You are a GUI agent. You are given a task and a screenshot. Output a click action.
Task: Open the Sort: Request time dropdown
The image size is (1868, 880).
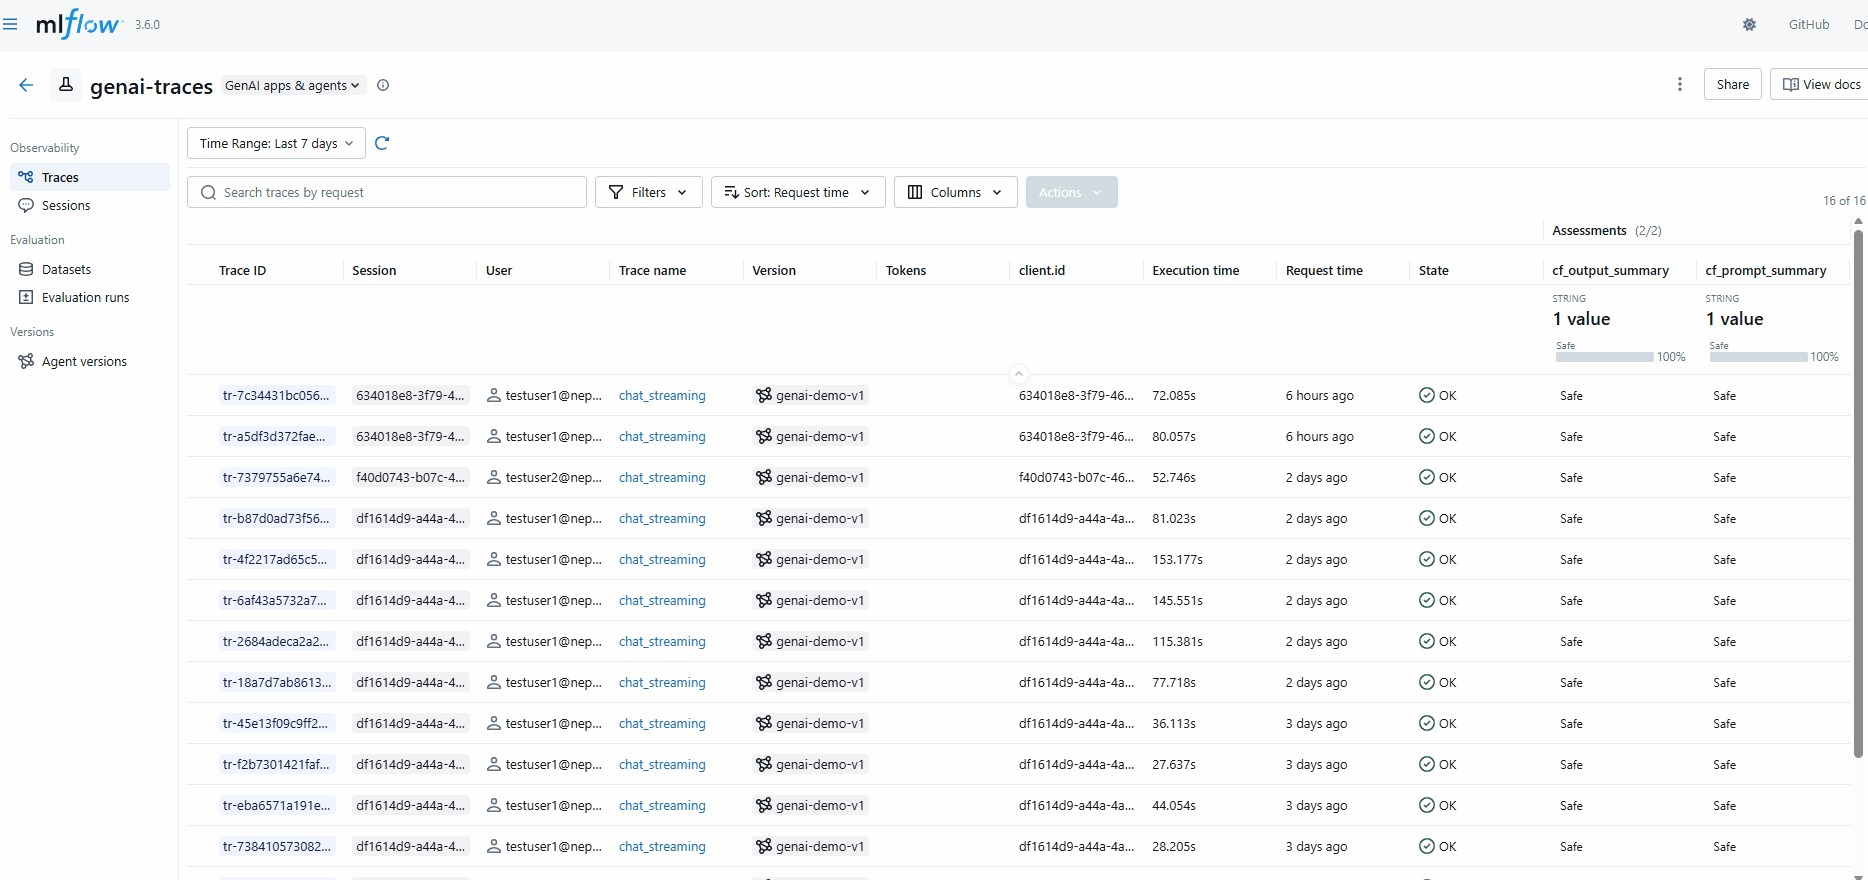[798, 192]
